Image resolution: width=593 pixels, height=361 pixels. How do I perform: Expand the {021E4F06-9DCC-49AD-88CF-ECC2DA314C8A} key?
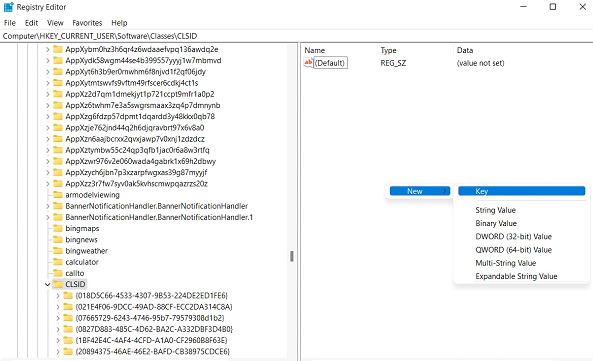coord(57,307)
